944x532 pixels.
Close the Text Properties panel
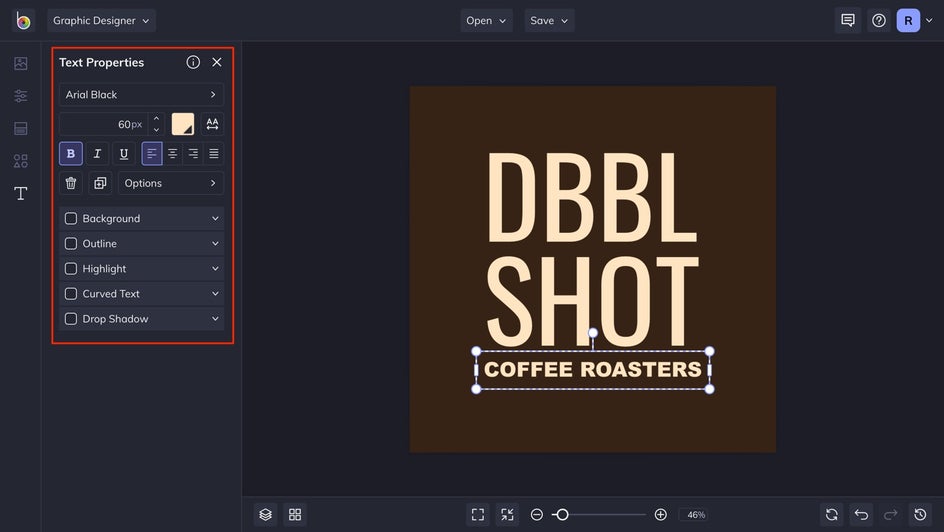pyautogui.click(x=217, y=62)
